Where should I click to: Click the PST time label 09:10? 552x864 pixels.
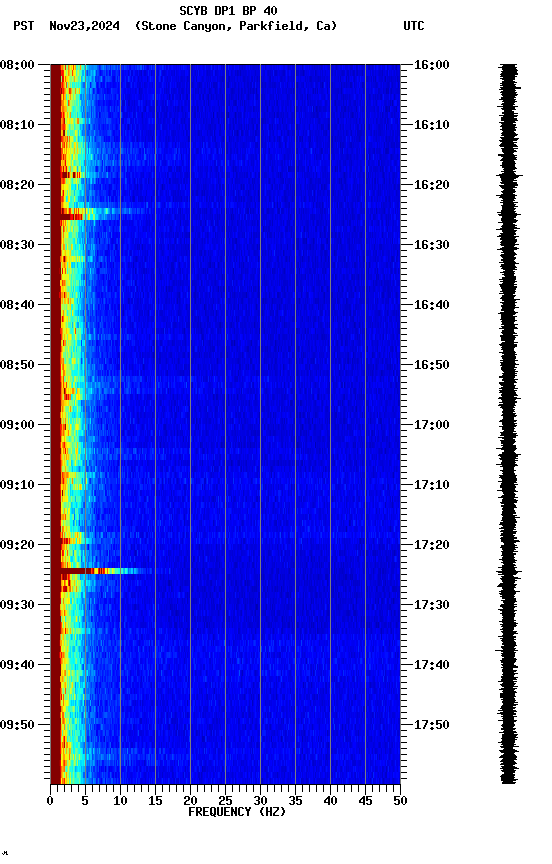tap(17, 485)
